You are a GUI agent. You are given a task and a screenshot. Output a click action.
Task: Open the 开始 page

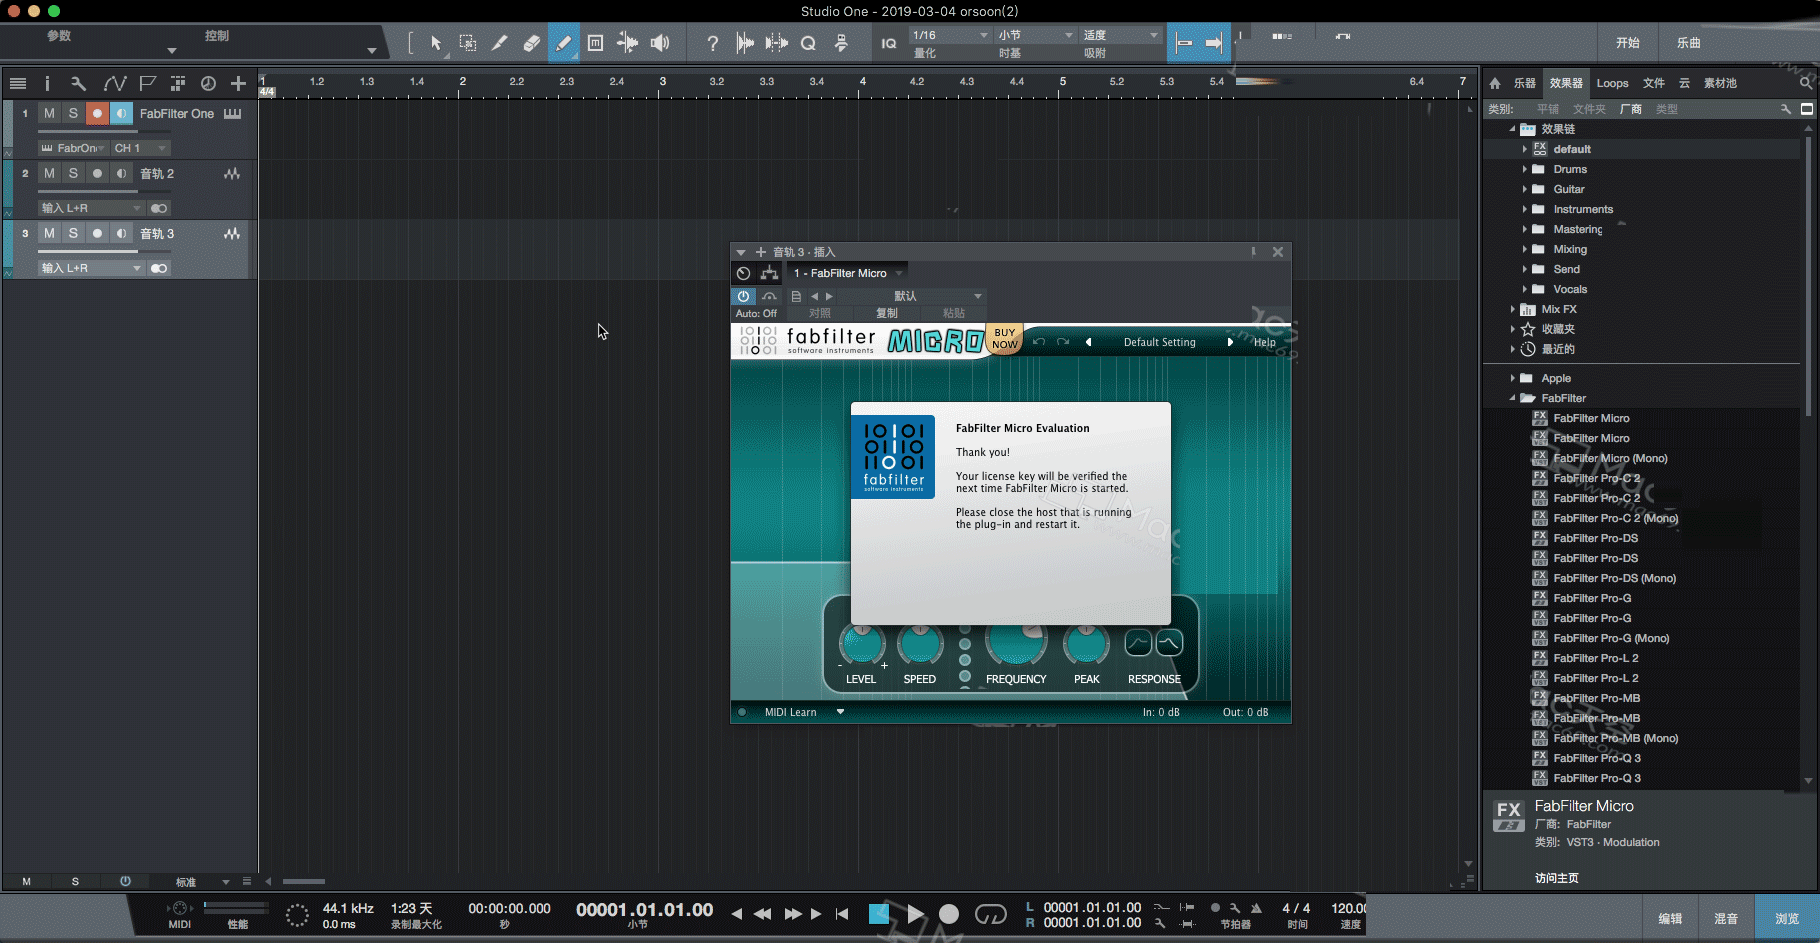click(1628, 43)
